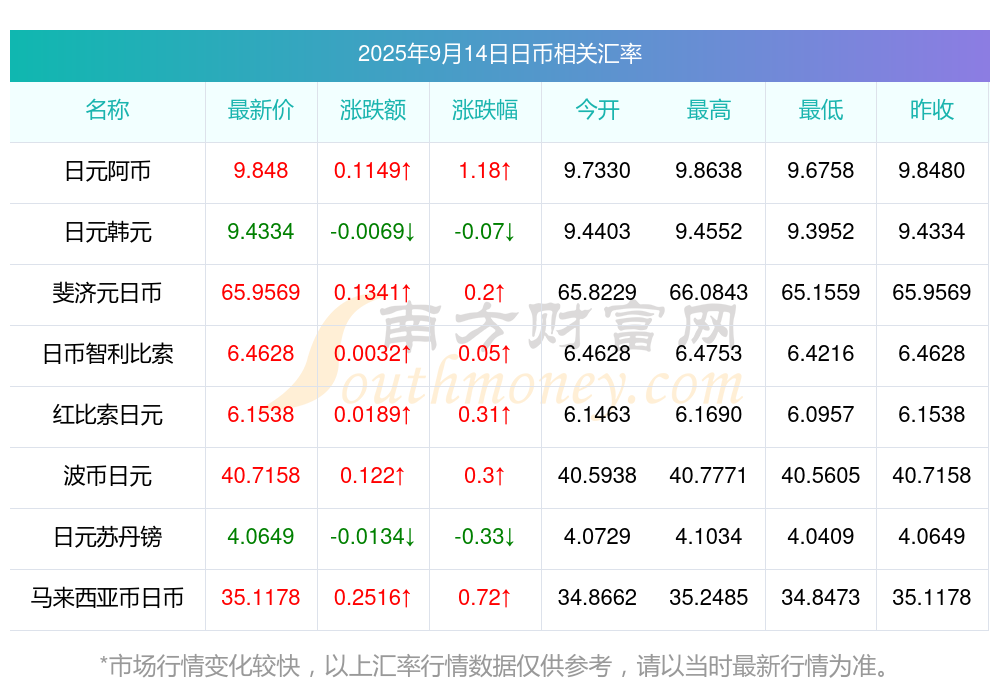Click the change percent -0.33↓

point(485,537)
